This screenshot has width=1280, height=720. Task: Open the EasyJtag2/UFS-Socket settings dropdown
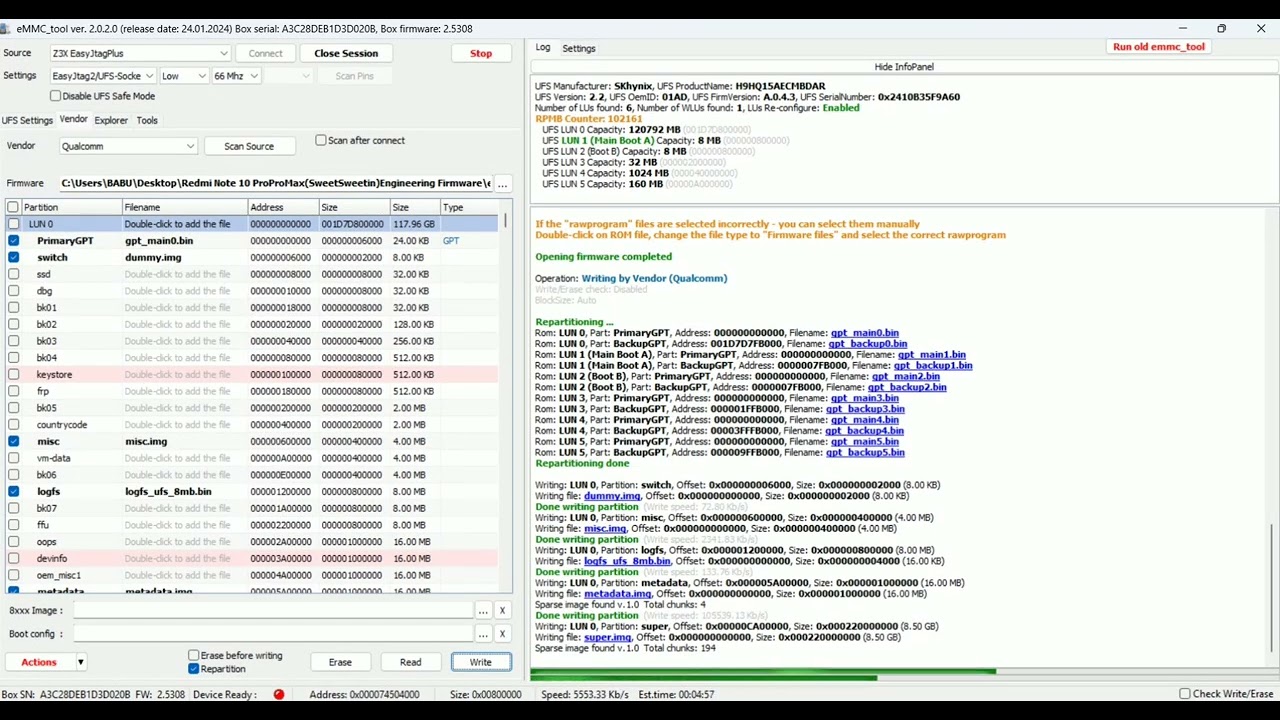(103, 76)
